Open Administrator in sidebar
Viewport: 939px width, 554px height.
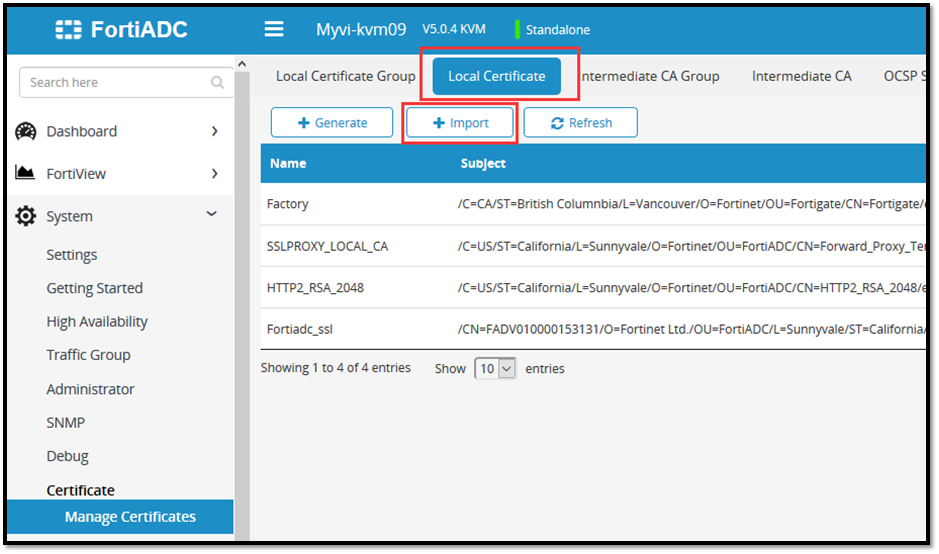(x=90, y=389)
